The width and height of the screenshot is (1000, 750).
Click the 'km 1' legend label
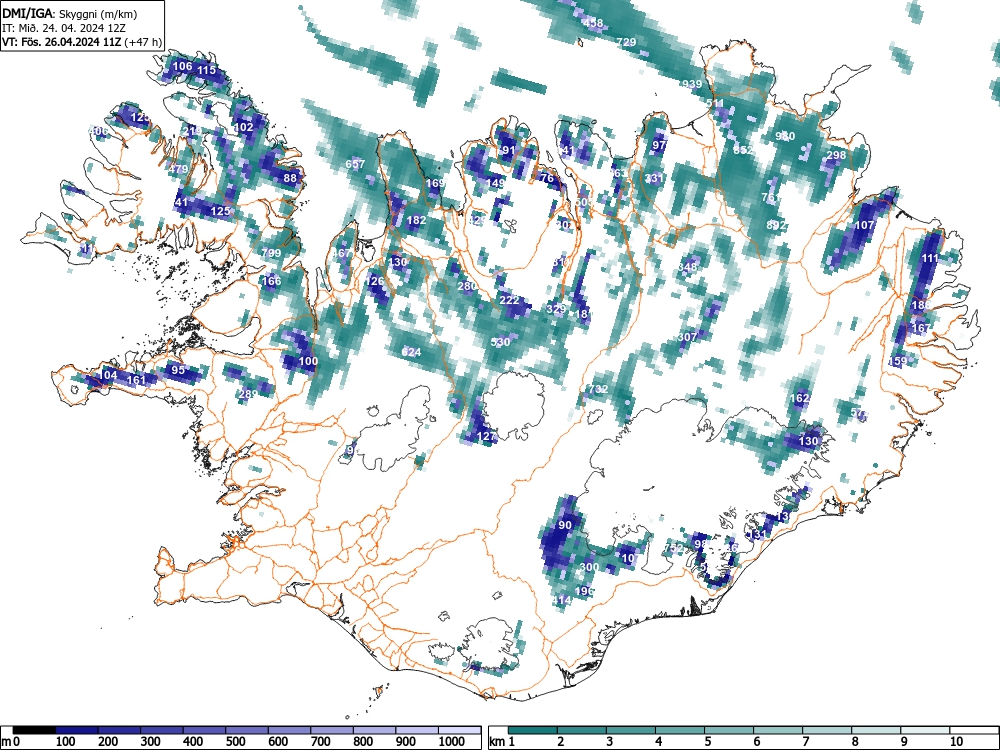tap(502, 742)
